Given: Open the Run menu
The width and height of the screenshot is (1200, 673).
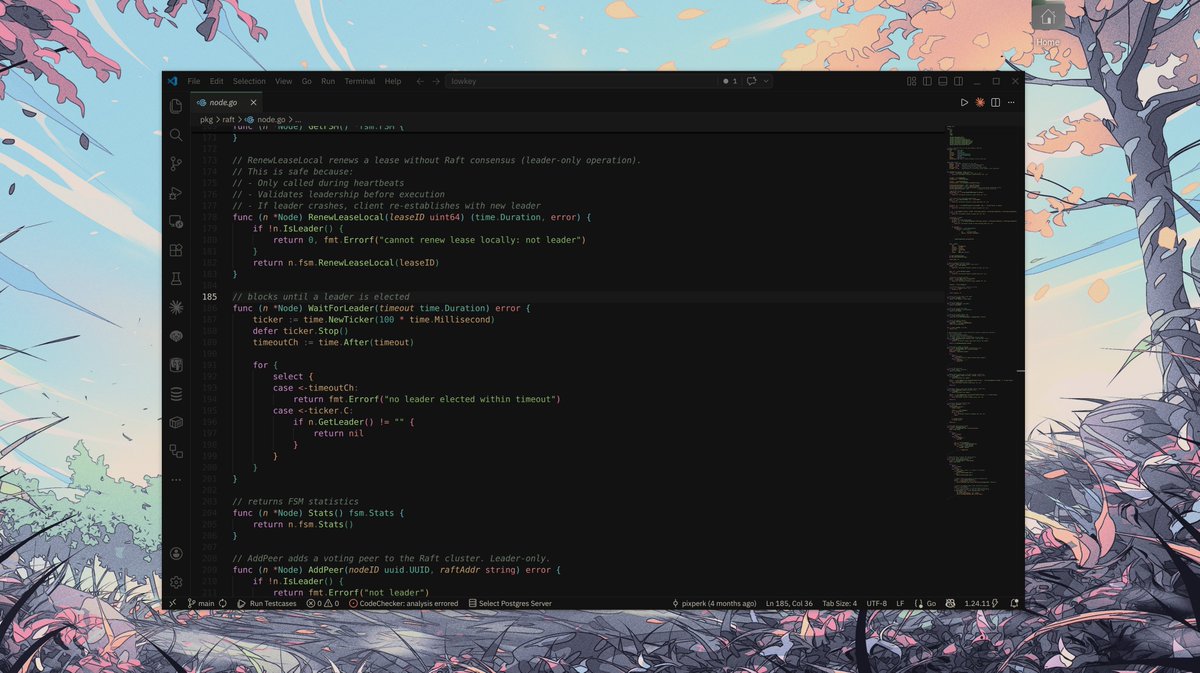Looking at the screenshot, I should coord(328,81).
